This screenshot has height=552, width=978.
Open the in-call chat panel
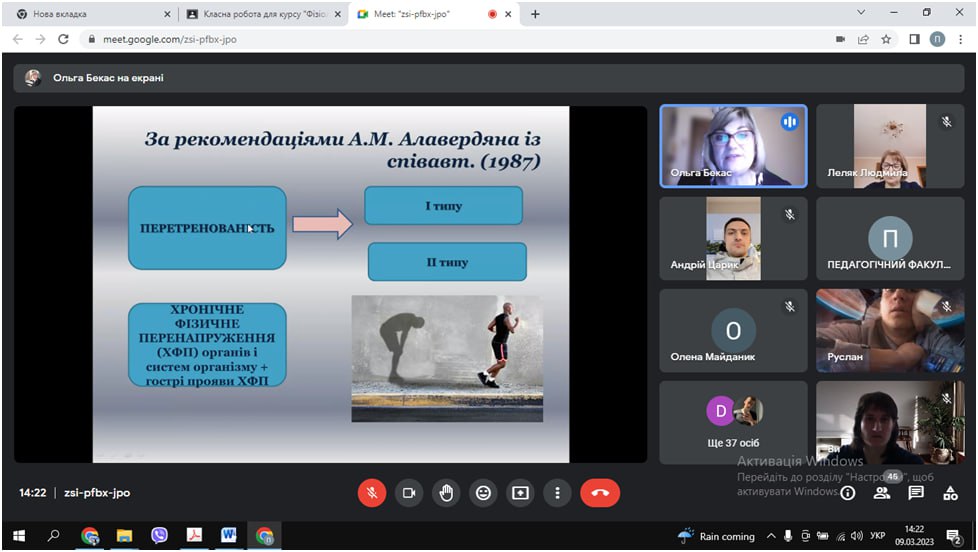(916, 493)
